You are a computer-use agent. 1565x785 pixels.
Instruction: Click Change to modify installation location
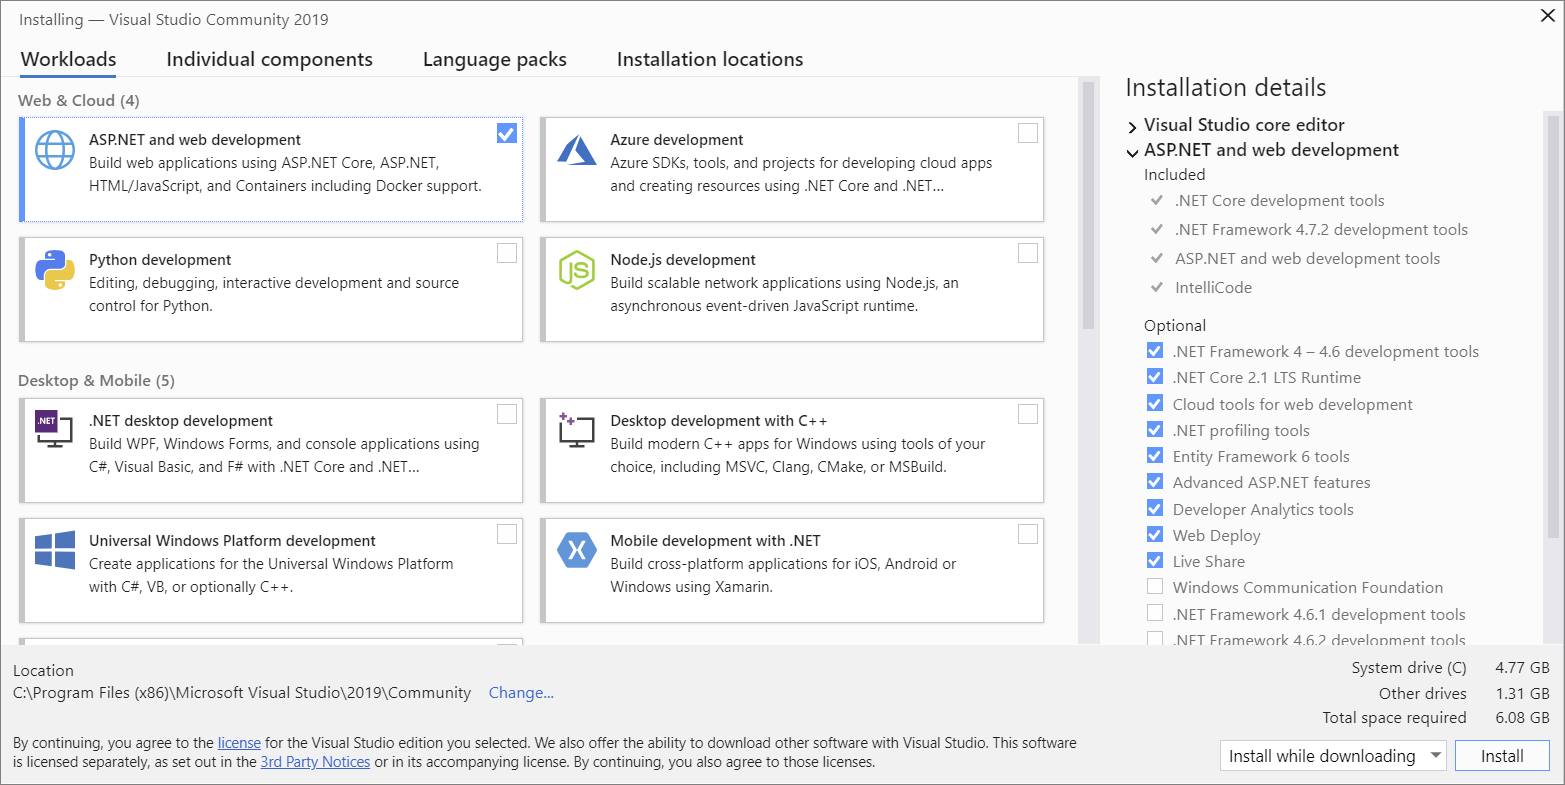point(521,692)
